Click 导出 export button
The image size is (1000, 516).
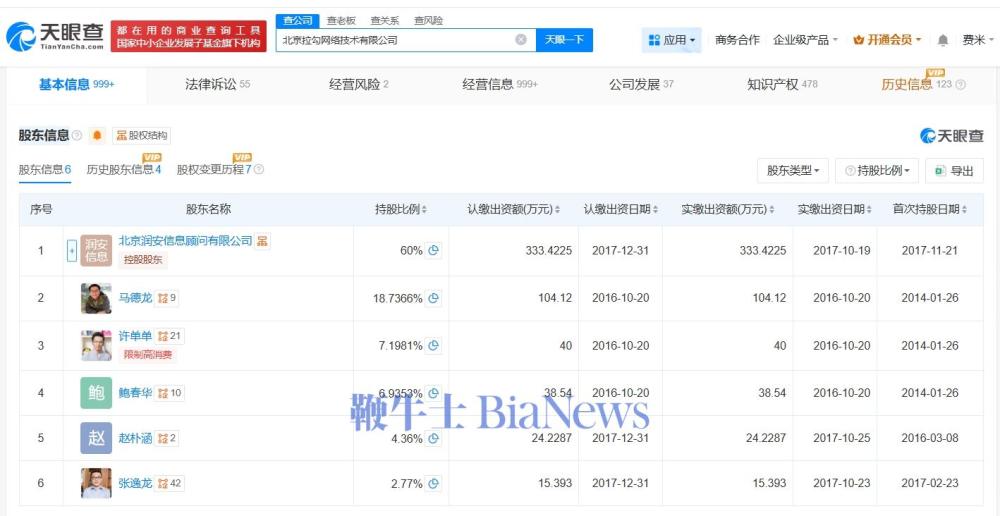pyautogui.click(x=954, y=170)
